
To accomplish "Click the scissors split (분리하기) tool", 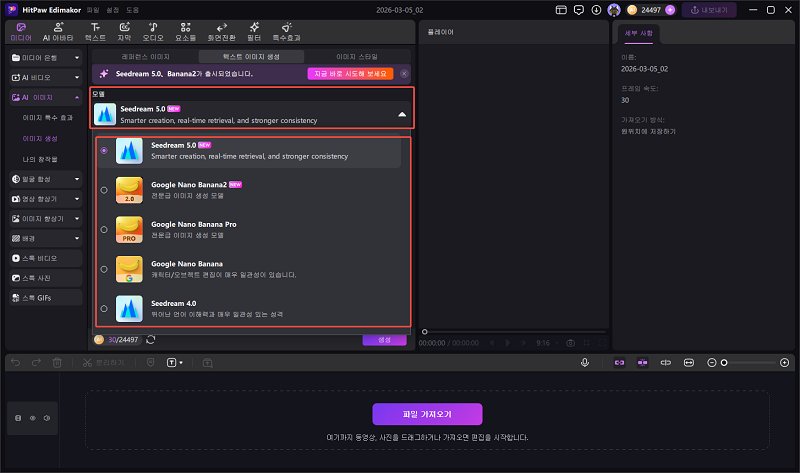I will click(103, 362).
